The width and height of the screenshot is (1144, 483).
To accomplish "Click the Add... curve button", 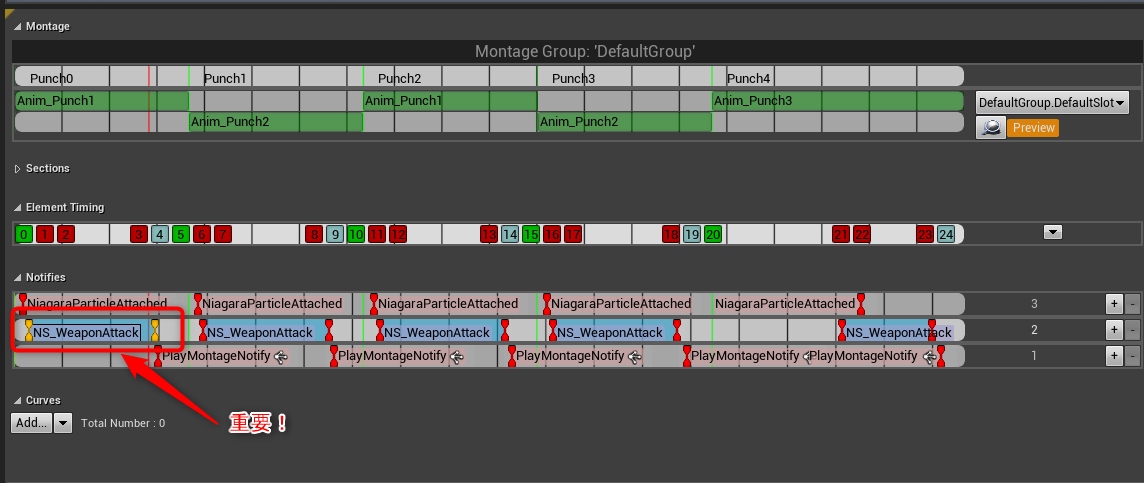I will (x=31, y=422).
